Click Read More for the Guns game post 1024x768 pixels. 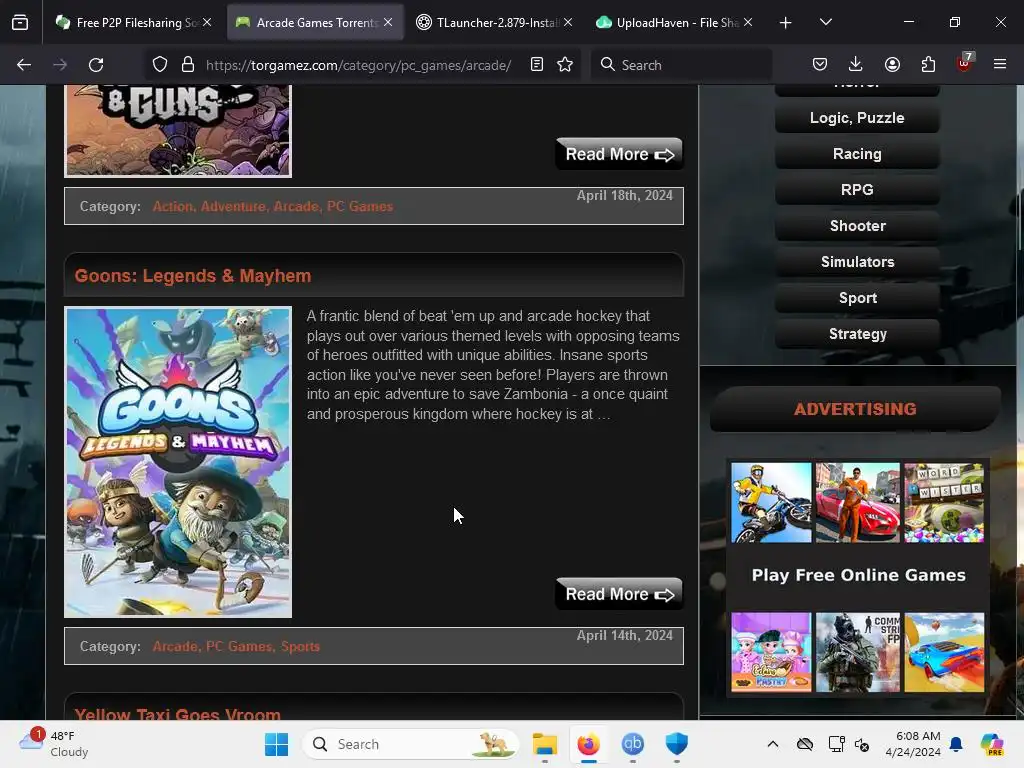pyautogui.click(x=619, y=154)
